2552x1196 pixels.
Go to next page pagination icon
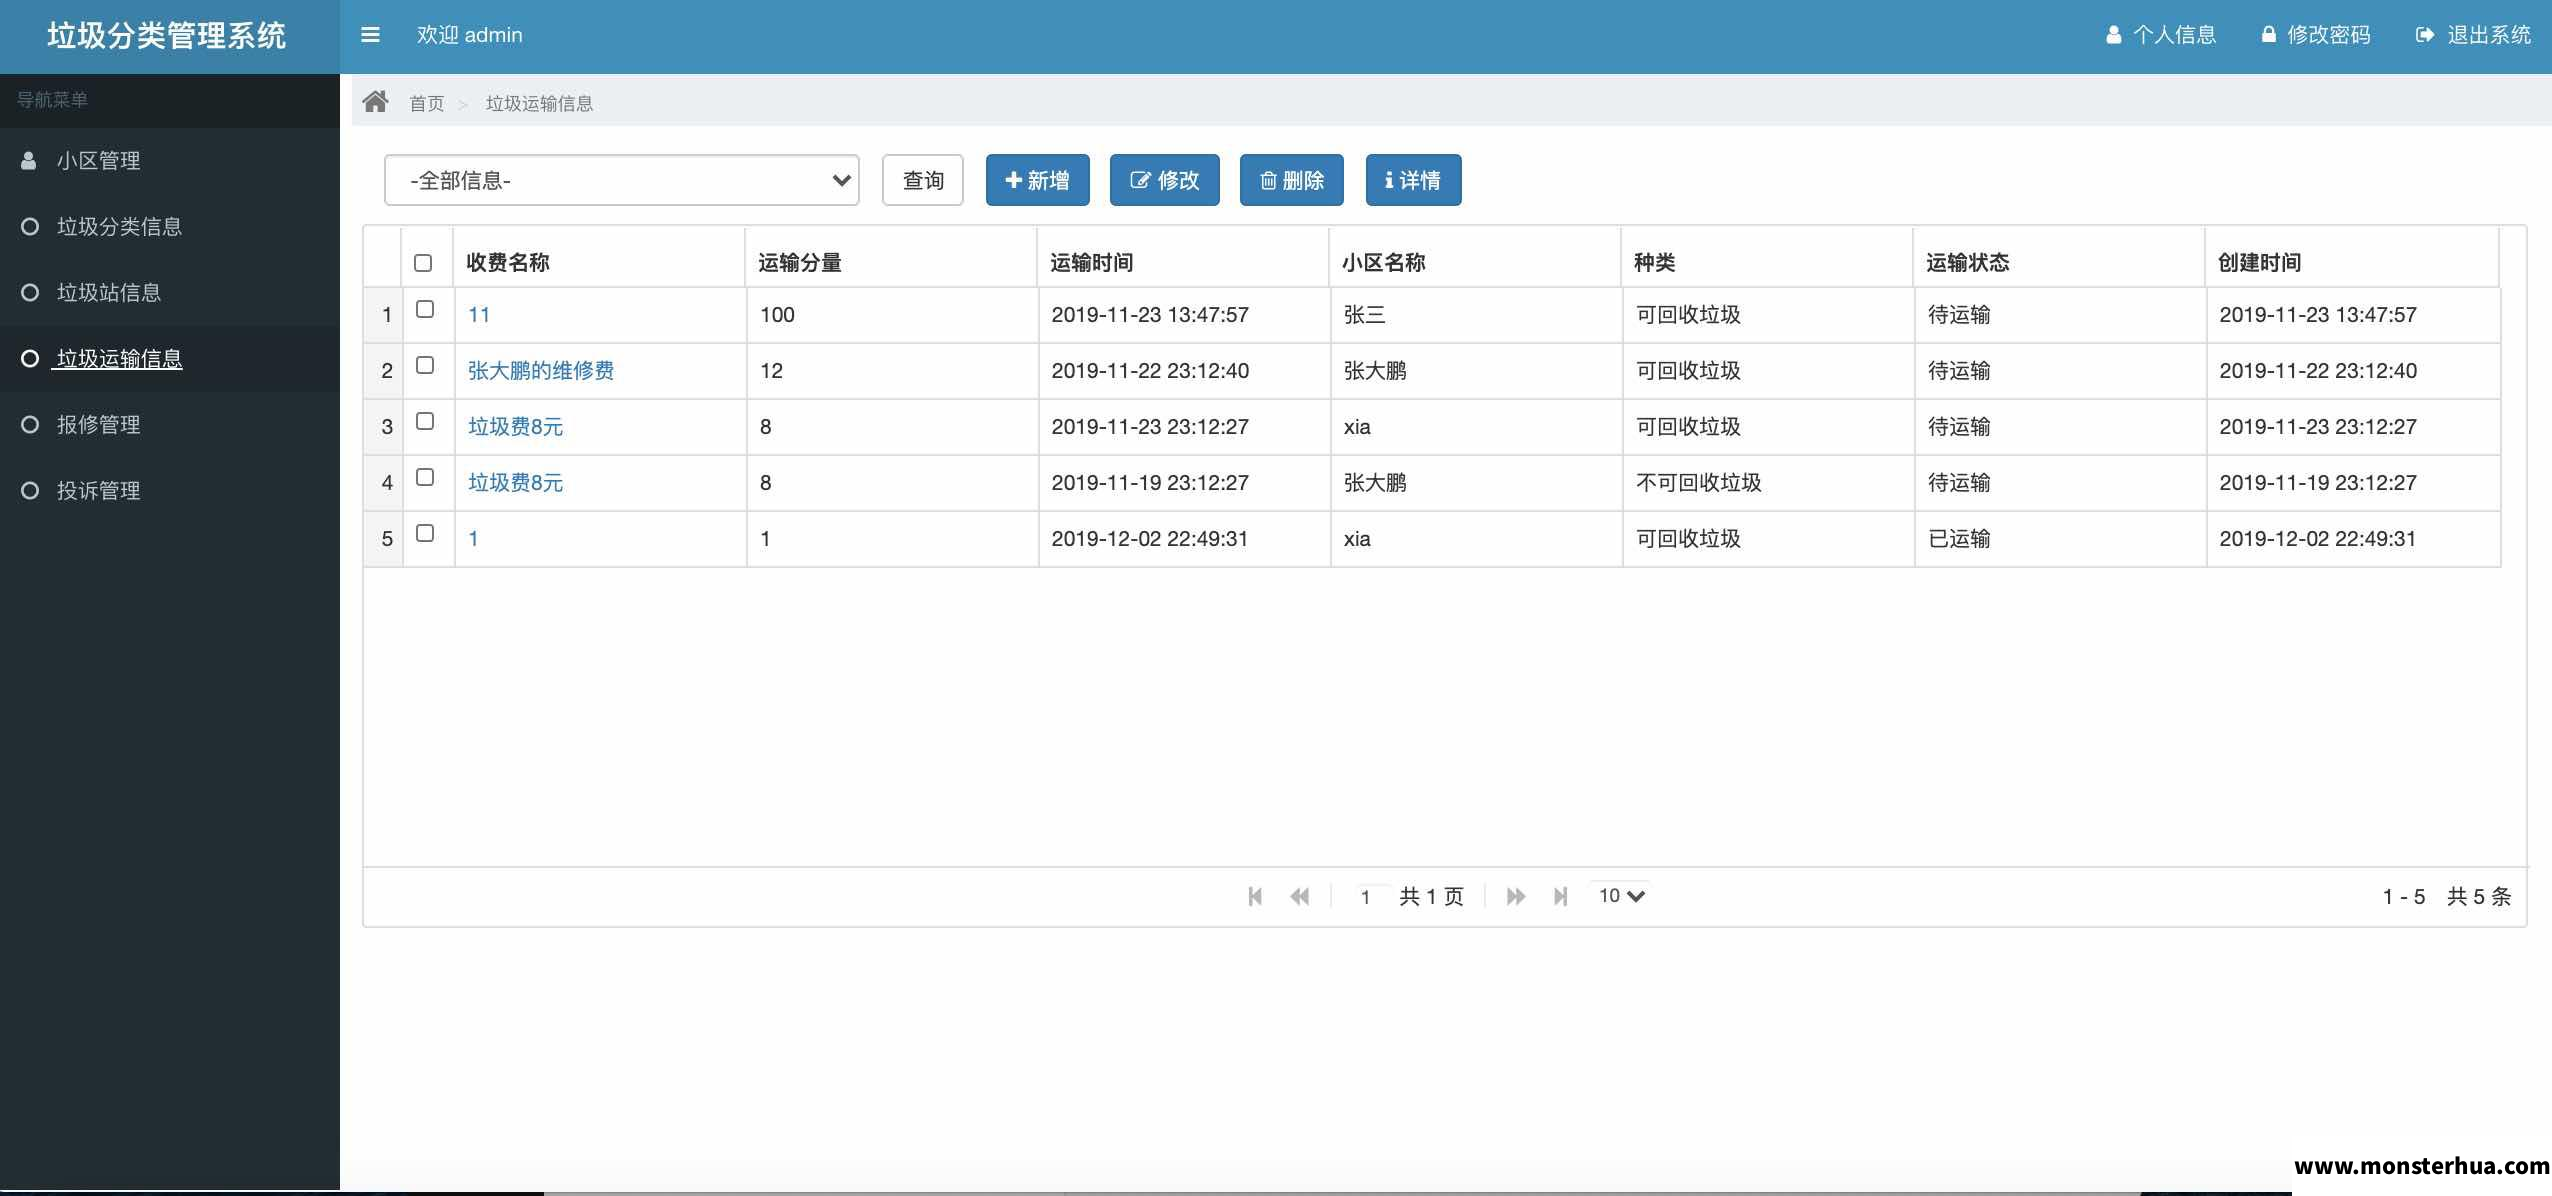click(x=1516, y=896)
